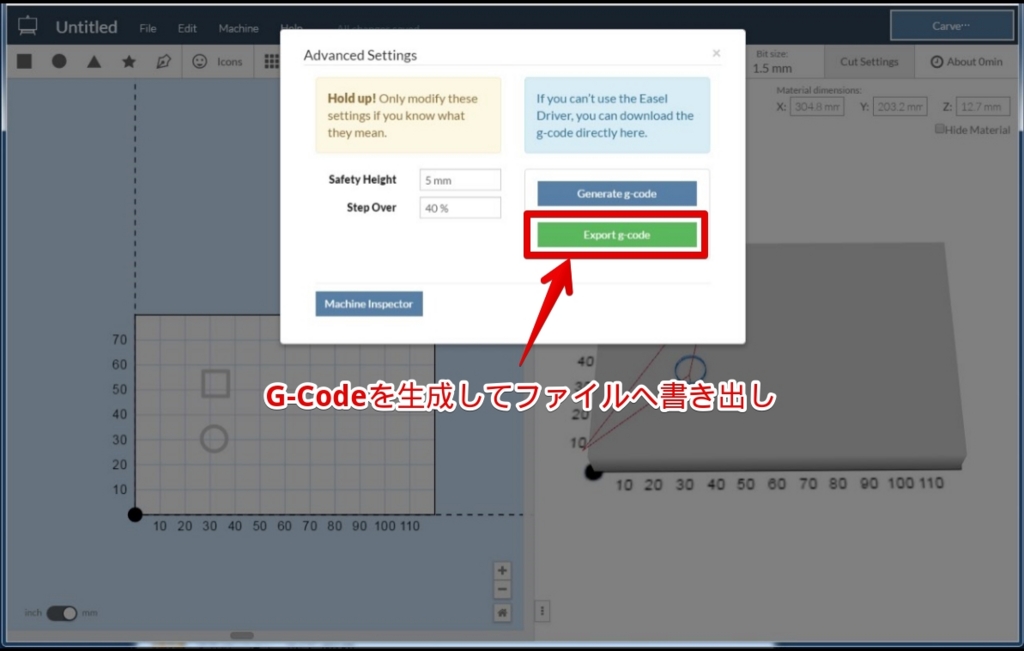Select the circle shape tool
The width and height of the screenshot is (1024, 651).
(59, 61)
